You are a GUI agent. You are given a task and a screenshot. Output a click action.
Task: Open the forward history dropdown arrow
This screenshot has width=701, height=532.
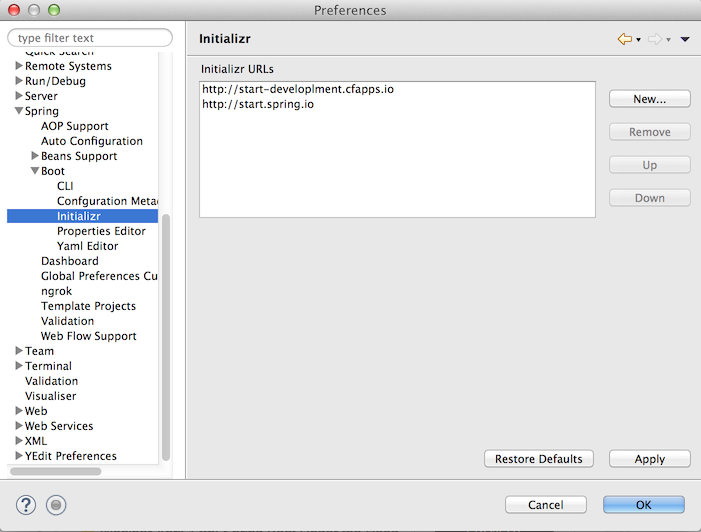pyautogui.click(x=668, y=40)
